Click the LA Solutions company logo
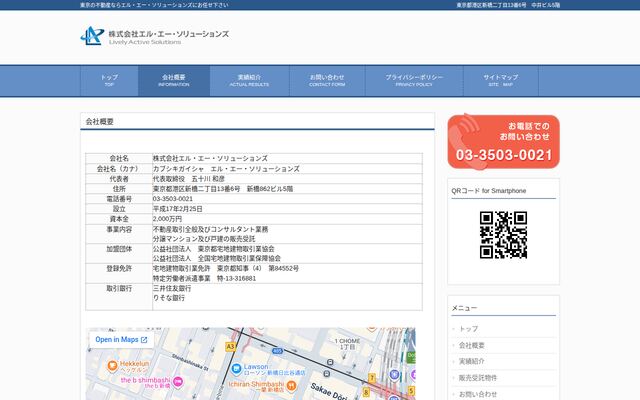Viewport: 640px width, 400px height. (154, 36)
